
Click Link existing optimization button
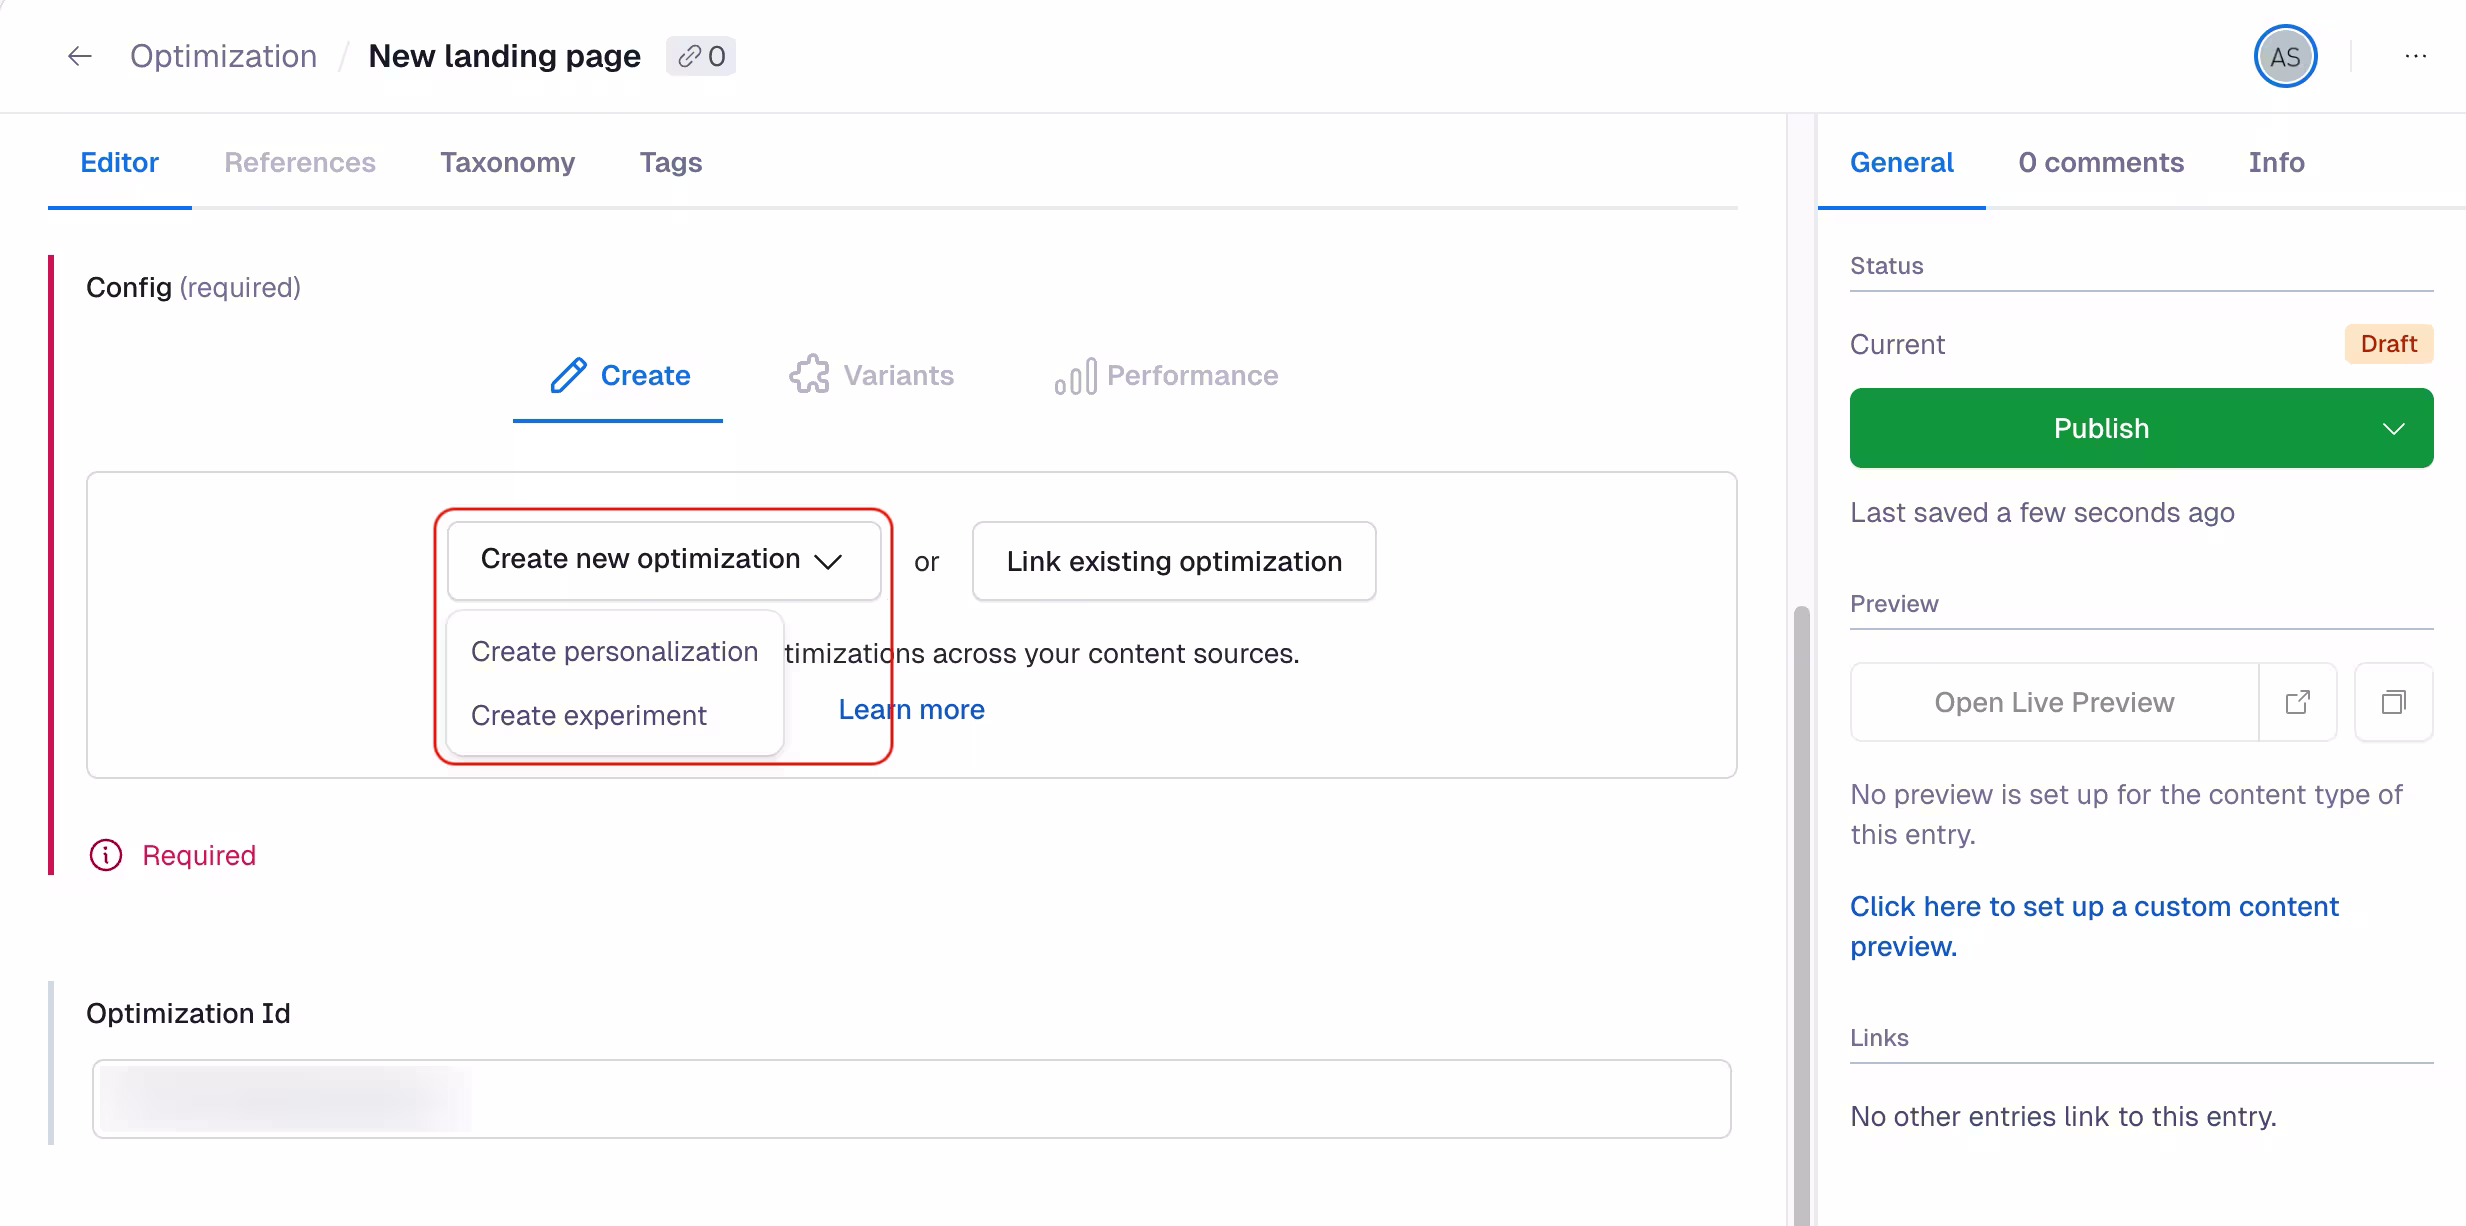click(x=1174, y=561)
